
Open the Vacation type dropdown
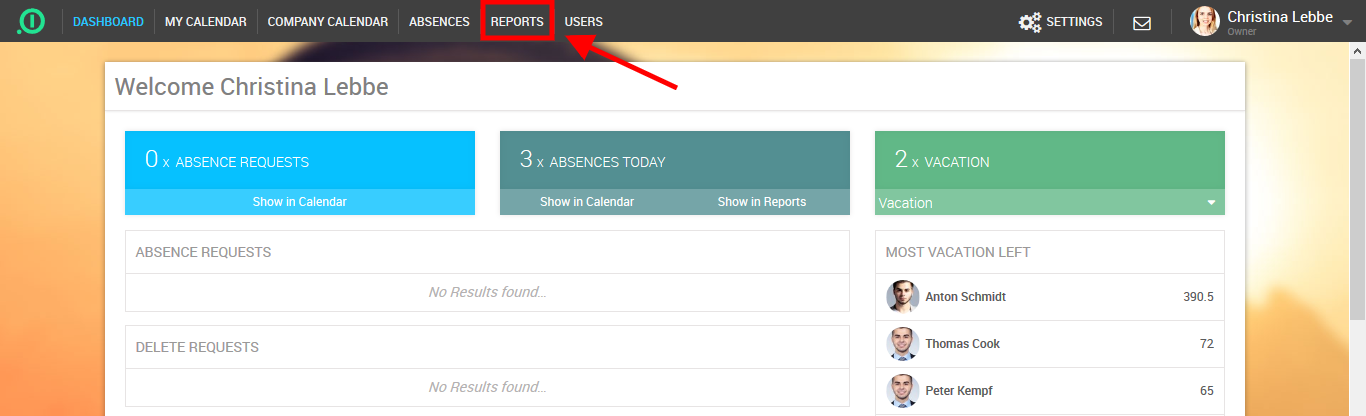tap(1049, 203)
